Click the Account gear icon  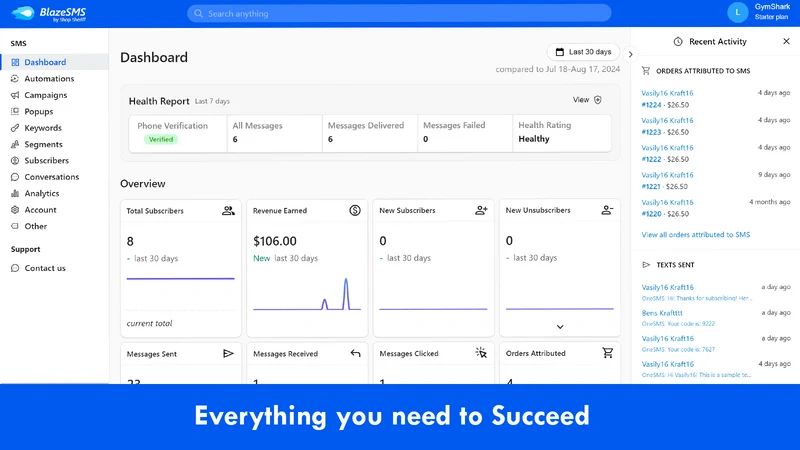pyautogui.click(x=15, y=210)
